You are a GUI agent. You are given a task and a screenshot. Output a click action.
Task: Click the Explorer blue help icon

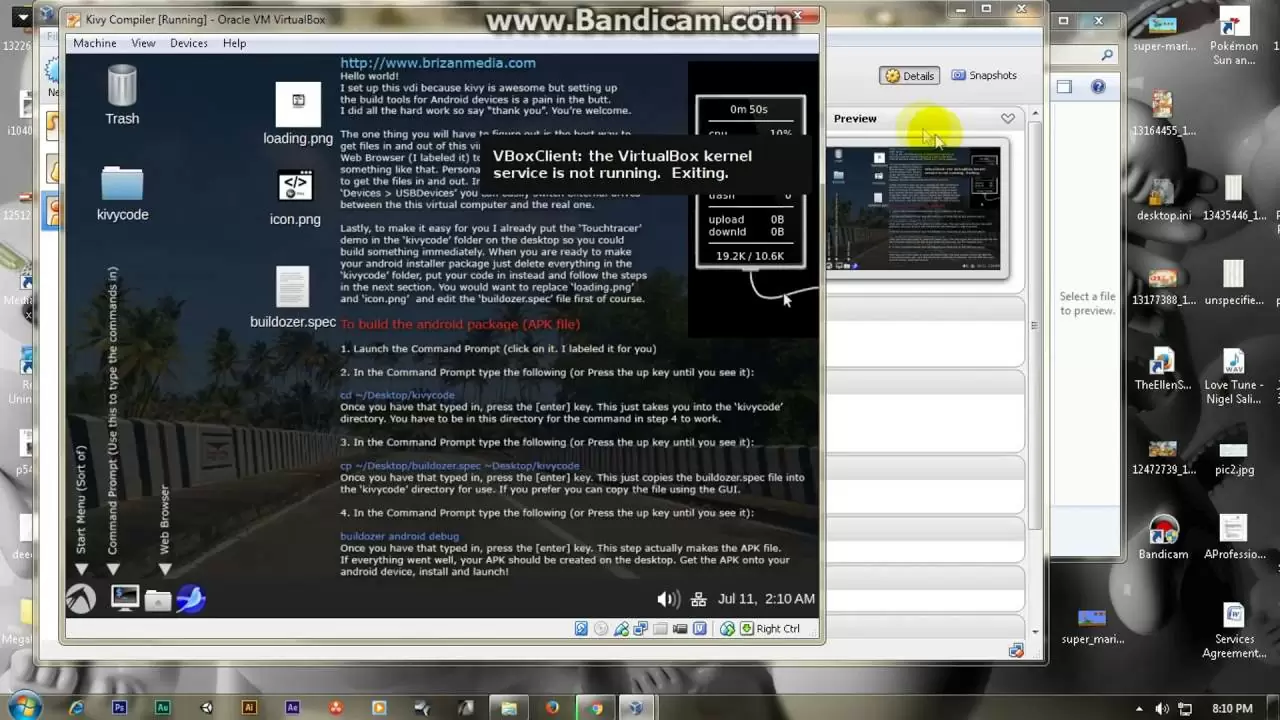pyautogui.click(x=1098, y=87)
